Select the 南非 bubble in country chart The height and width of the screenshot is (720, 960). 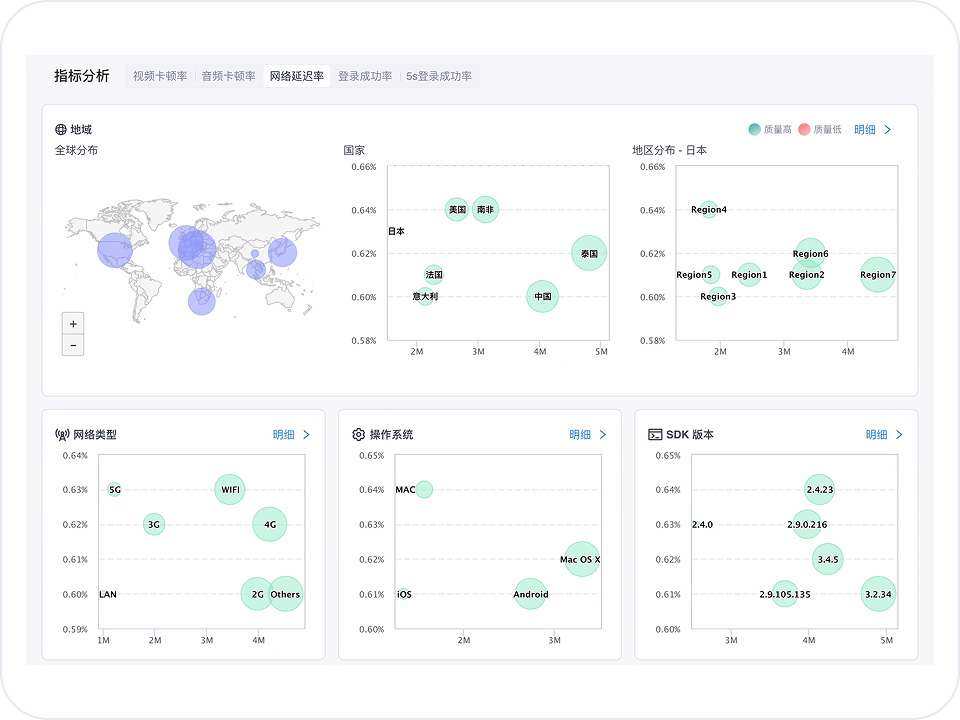tap(486, 209)
